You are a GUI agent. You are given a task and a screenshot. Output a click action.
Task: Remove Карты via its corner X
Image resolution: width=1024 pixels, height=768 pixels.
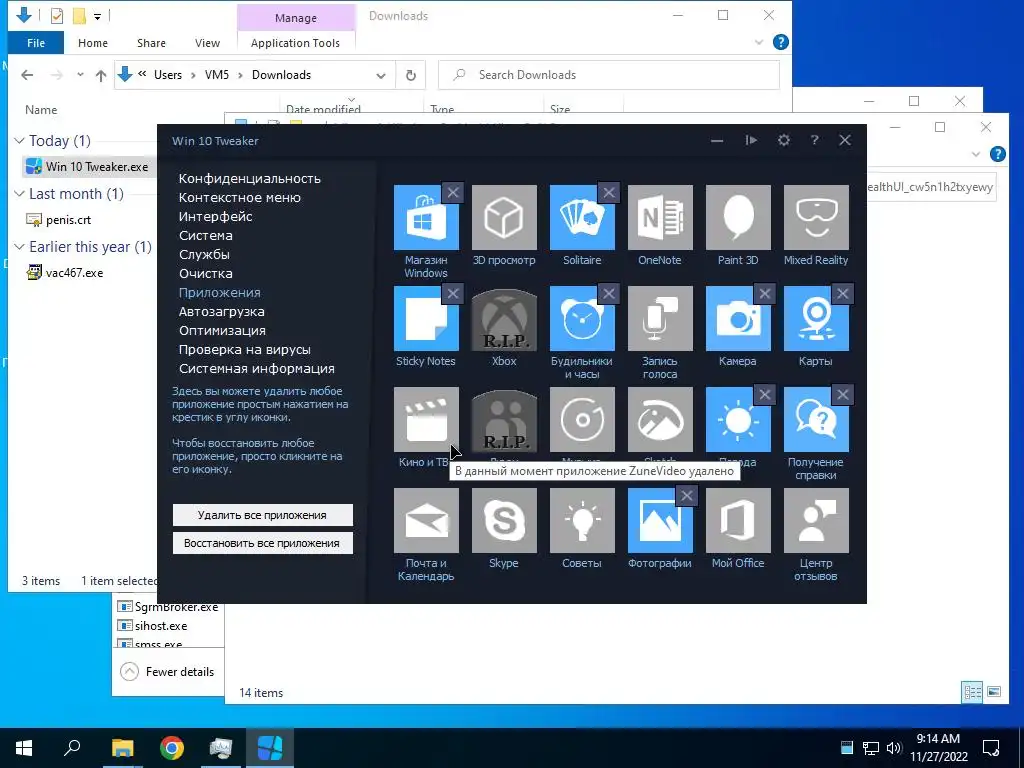(x=842, y=294)
